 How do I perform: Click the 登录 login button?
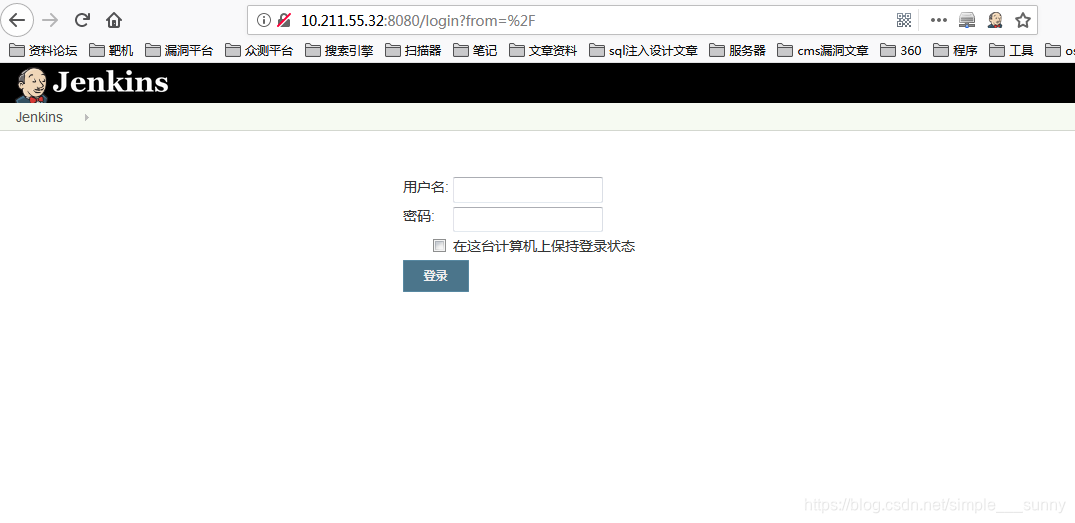(x=435, y=276)
